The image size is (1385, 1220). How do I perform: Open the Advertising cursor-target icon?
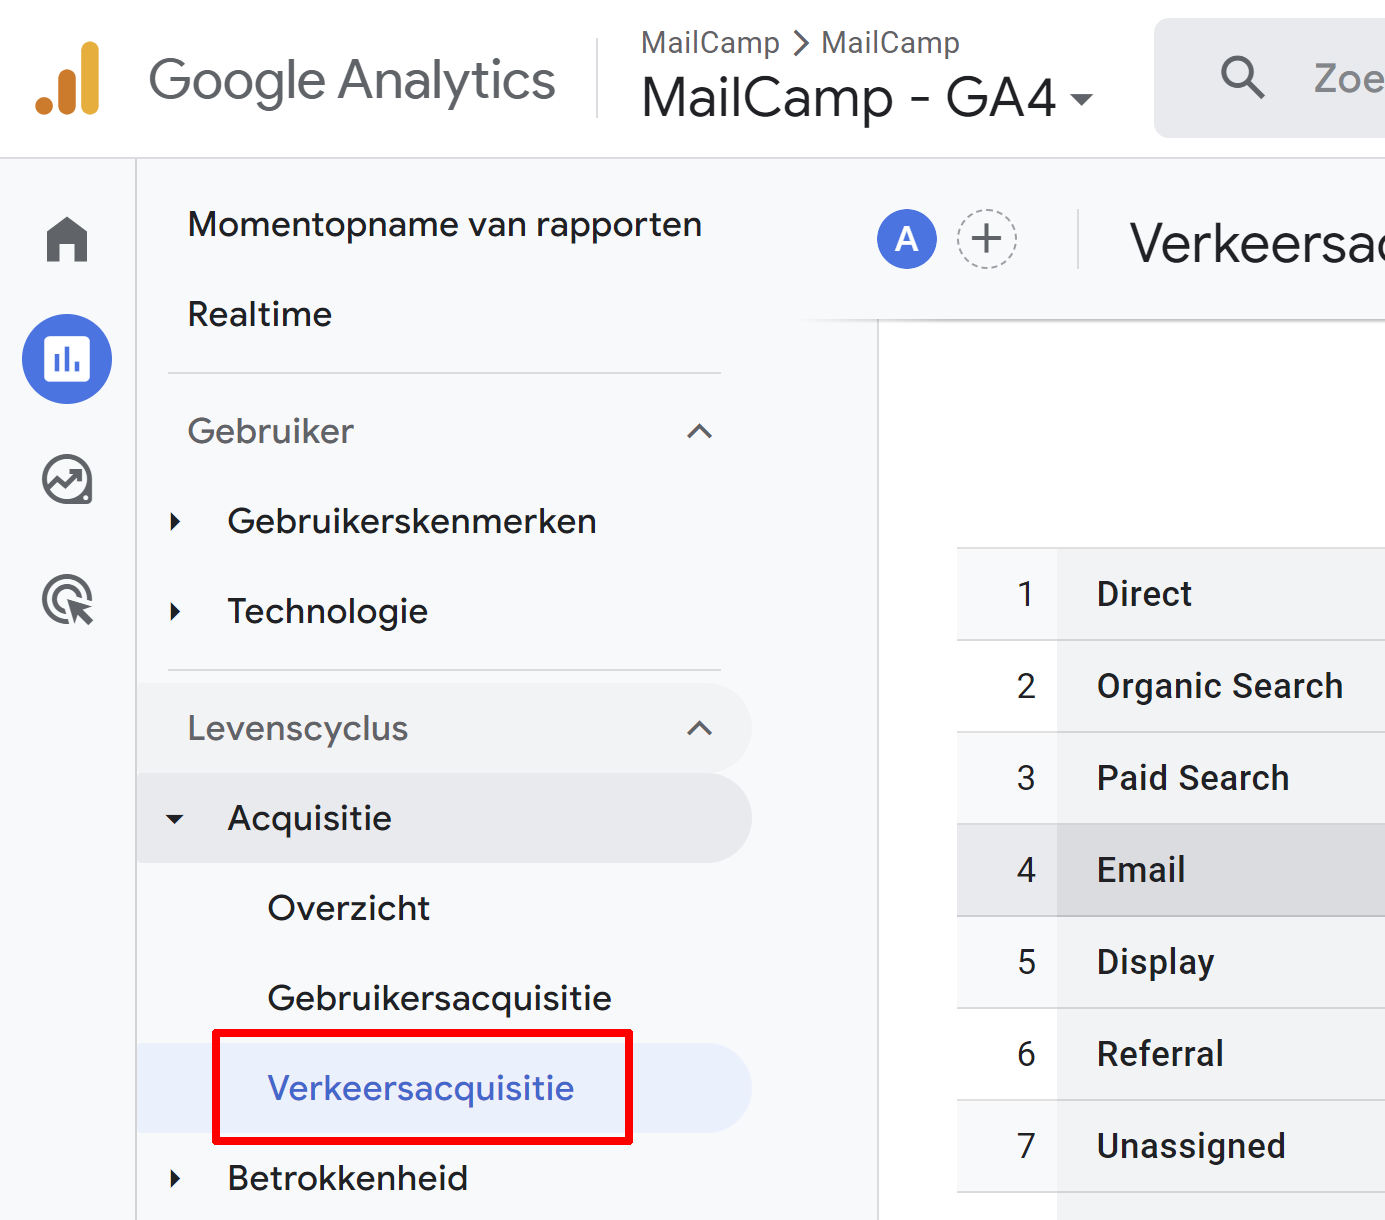coord(67,600)
